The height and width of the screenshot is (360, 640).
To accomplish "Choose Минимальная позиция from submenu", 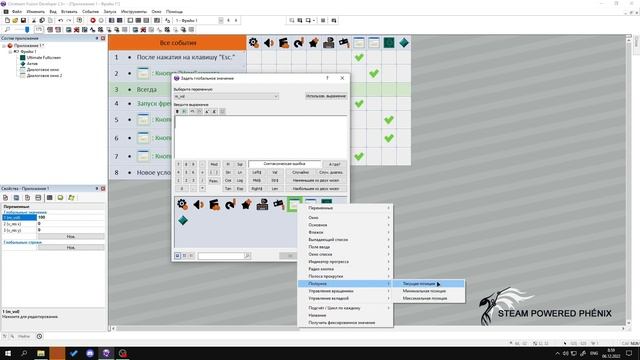I will click(428, 291).
